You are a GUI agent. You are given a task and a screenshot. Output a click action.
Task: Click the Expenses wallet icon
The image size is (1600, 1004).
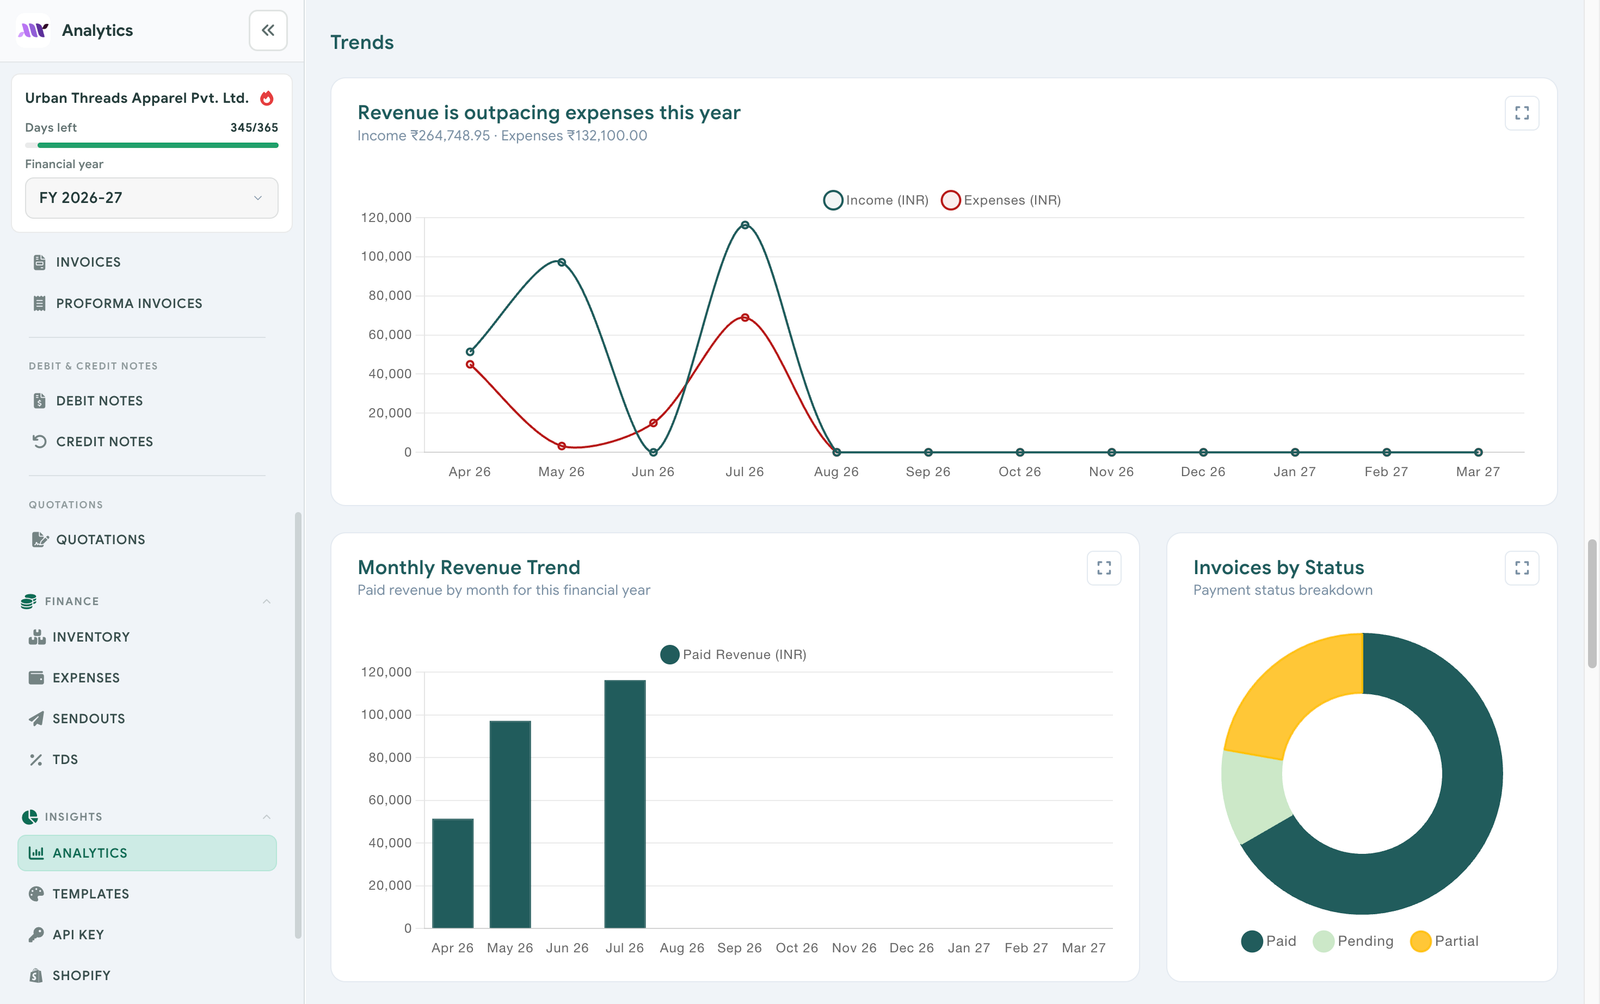(x=36, y=678)
